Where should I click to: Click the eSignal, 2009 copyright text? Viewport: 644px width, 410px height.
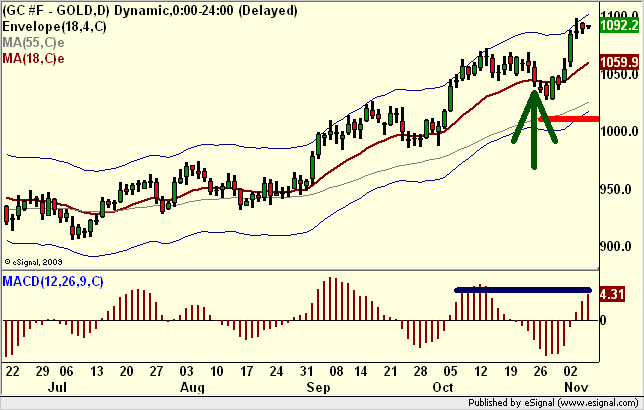point(34,262)
